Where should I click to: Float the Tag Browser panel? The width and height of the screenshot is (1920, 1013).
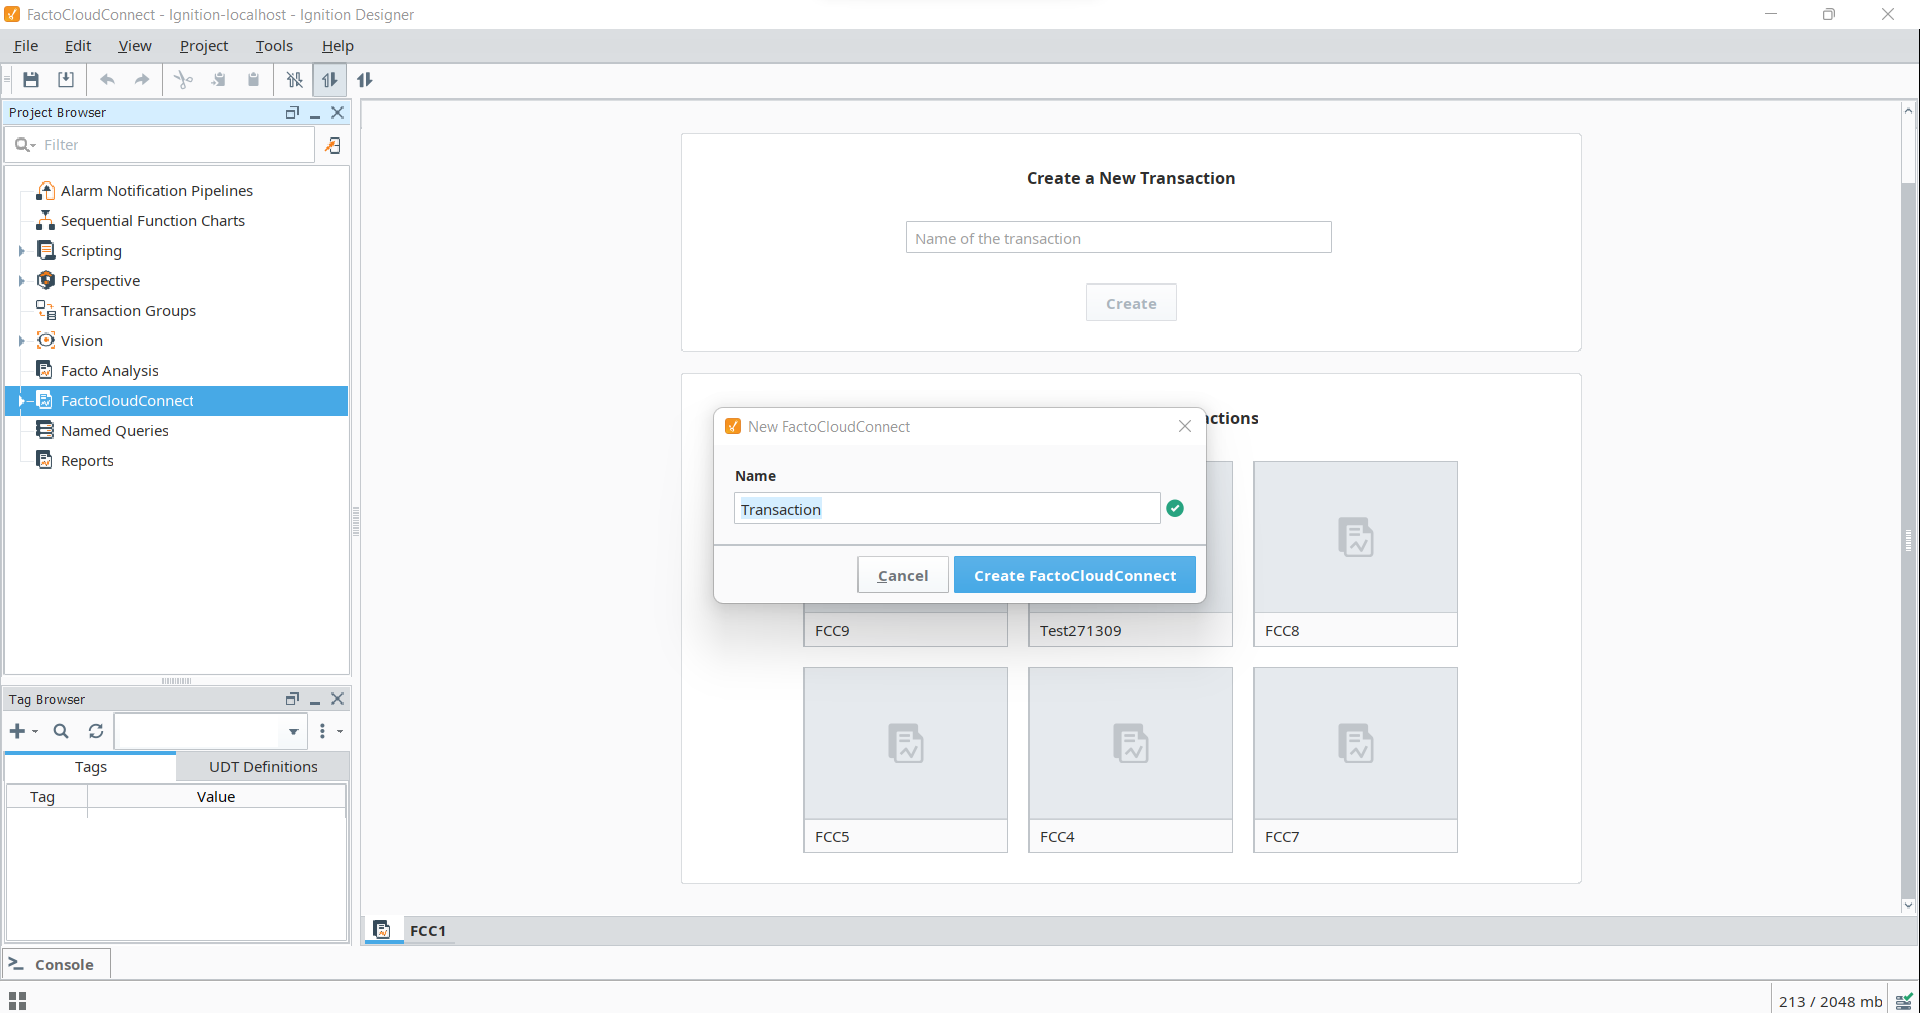(x=292, y=699)
